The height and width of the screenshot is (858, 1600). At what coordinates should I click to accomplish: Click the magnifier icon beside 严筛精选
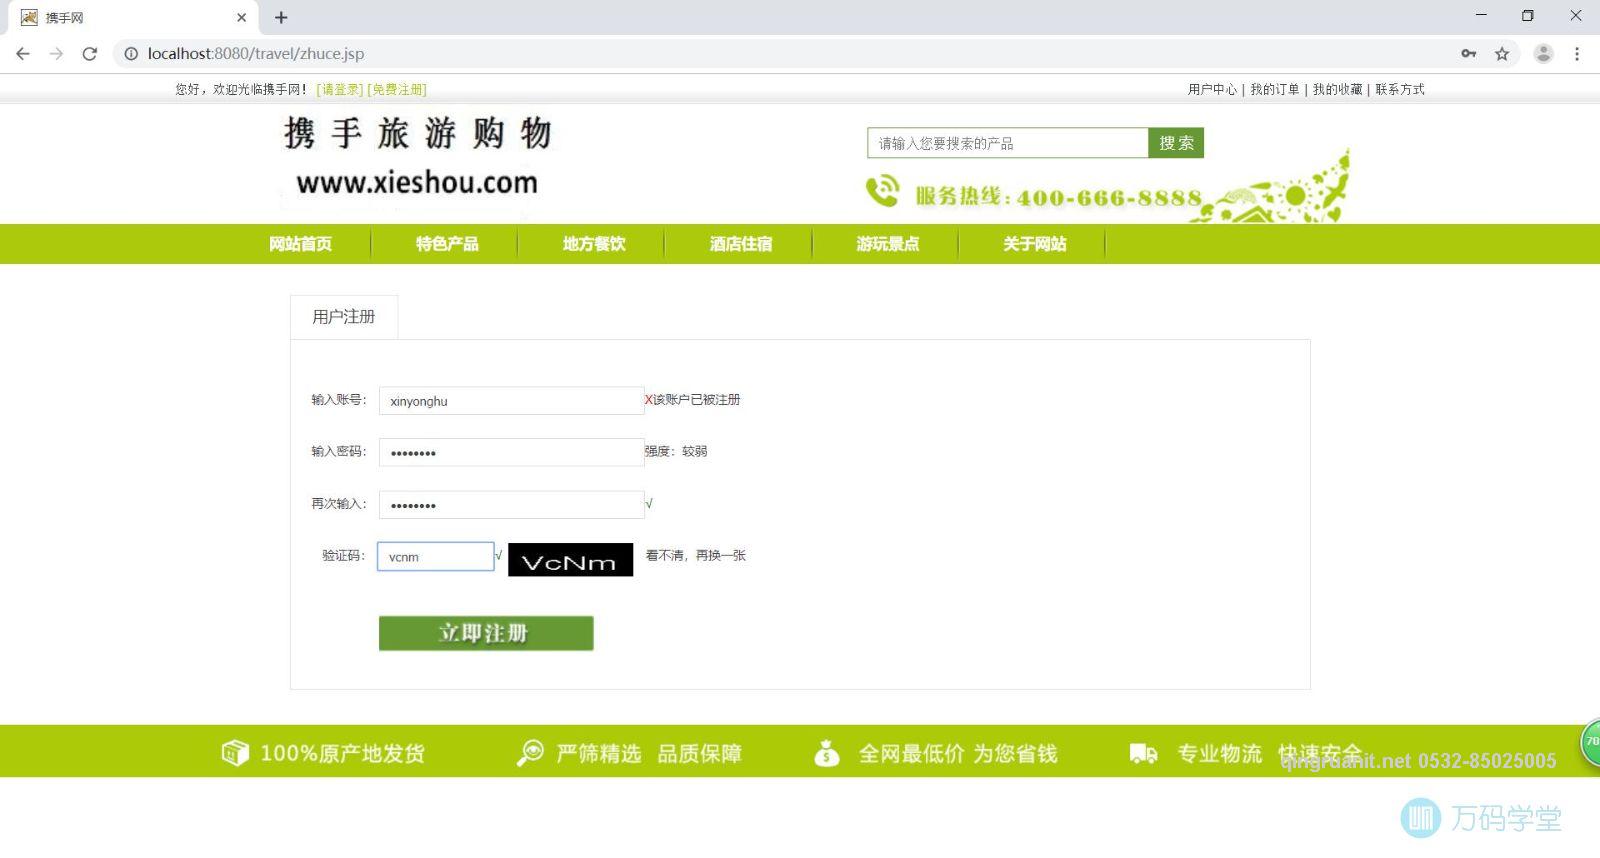pyautogui.click(x=530, y=753)
